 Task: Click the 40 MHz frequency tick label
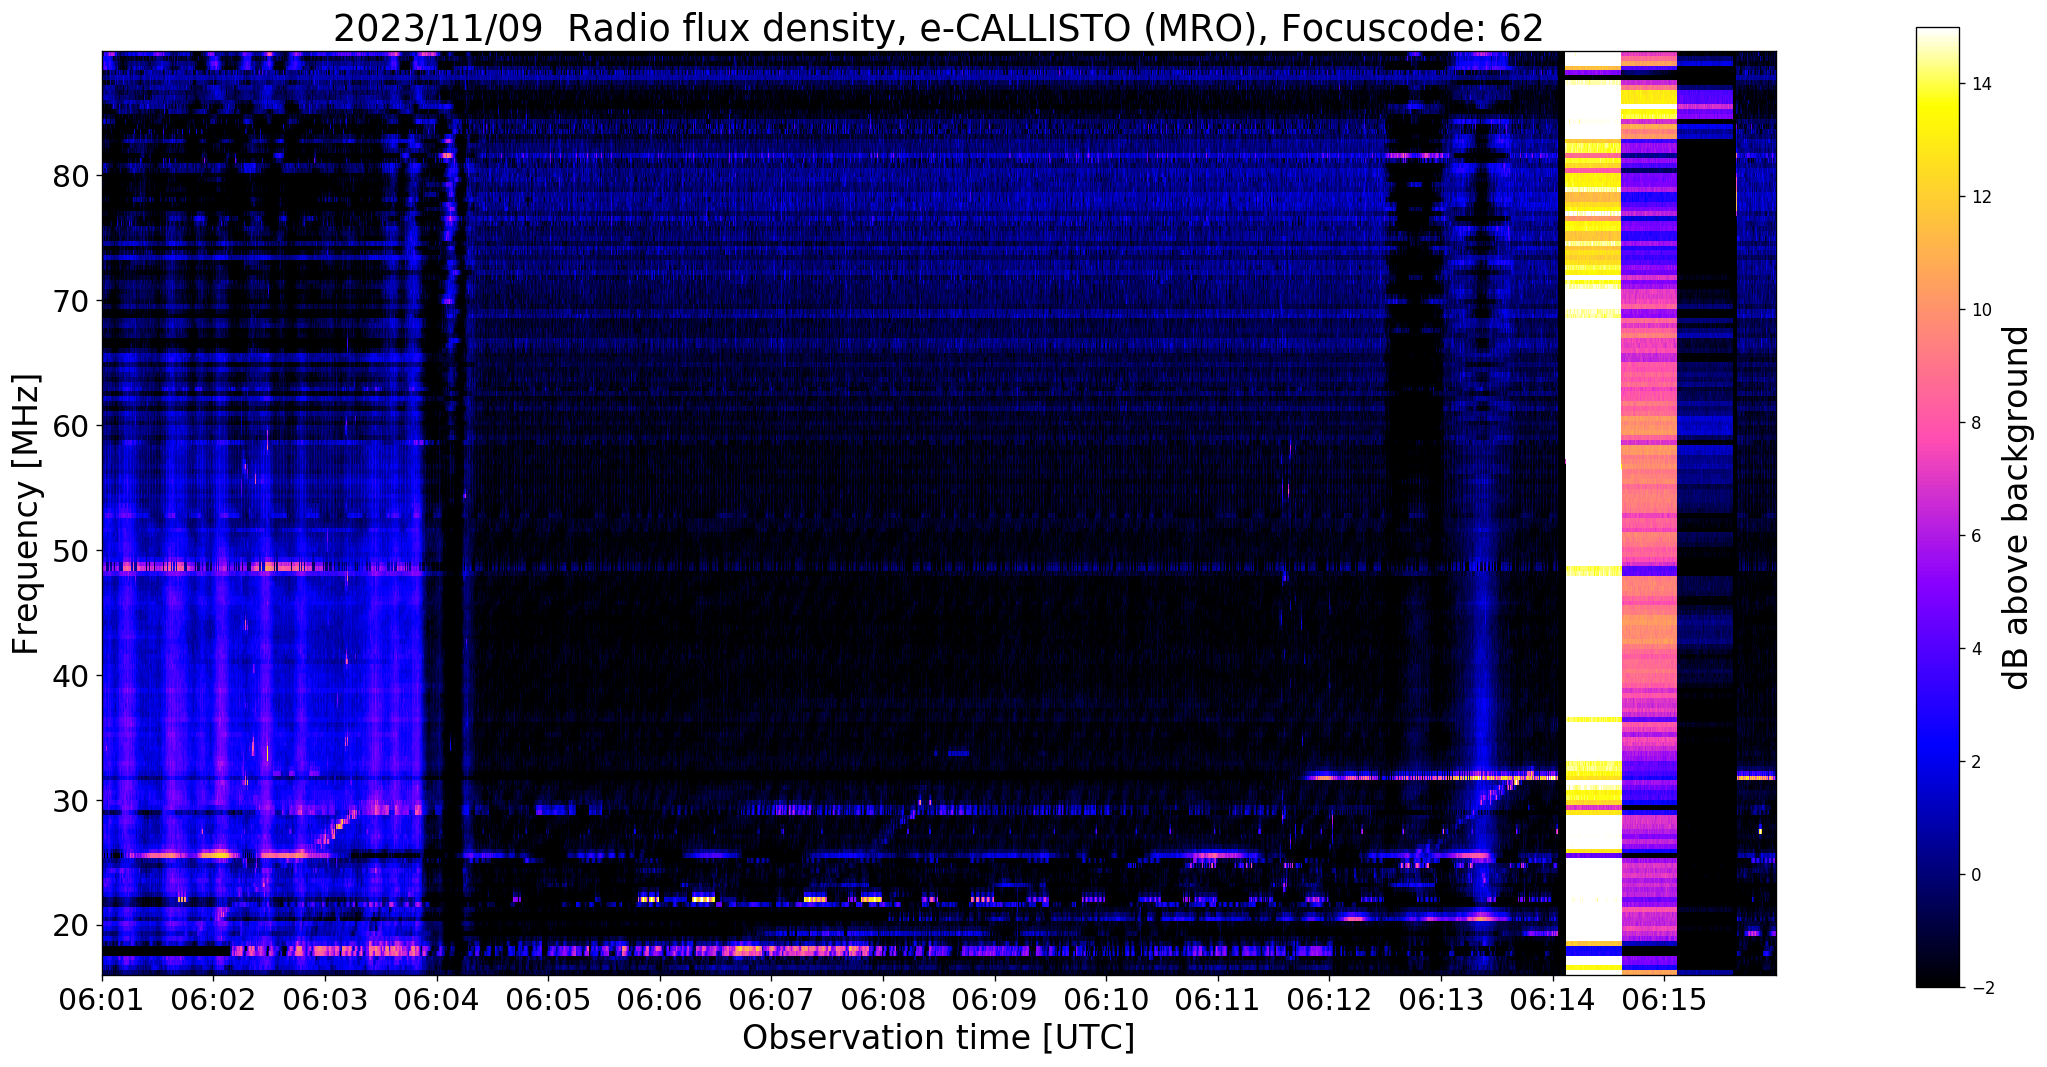point(71,676)
